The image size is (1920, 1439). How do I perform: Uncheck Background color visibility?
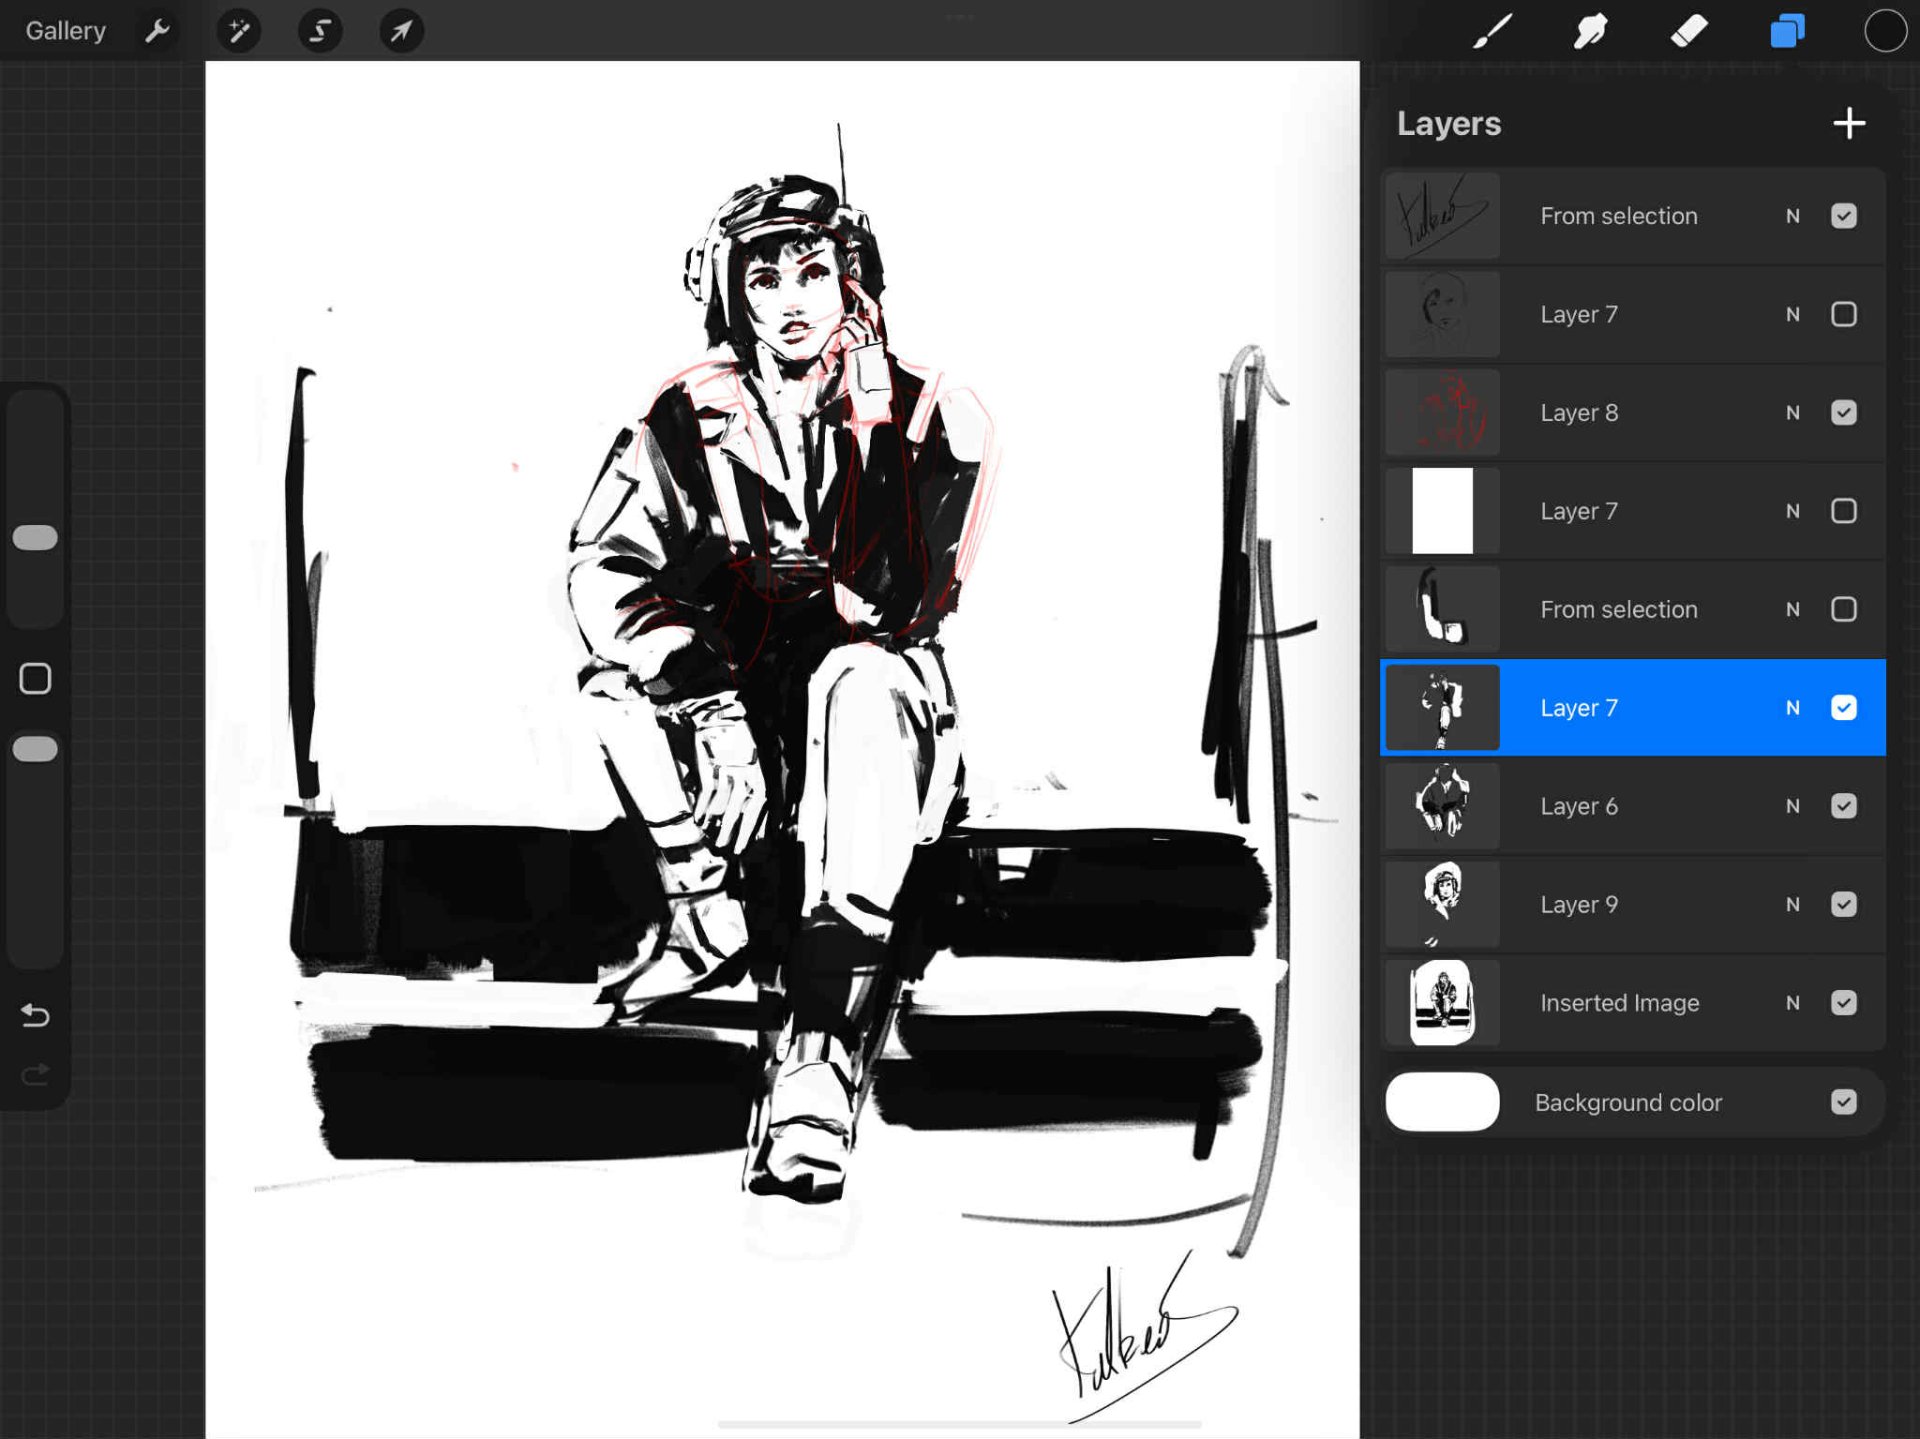[x=1843, y=1102]
